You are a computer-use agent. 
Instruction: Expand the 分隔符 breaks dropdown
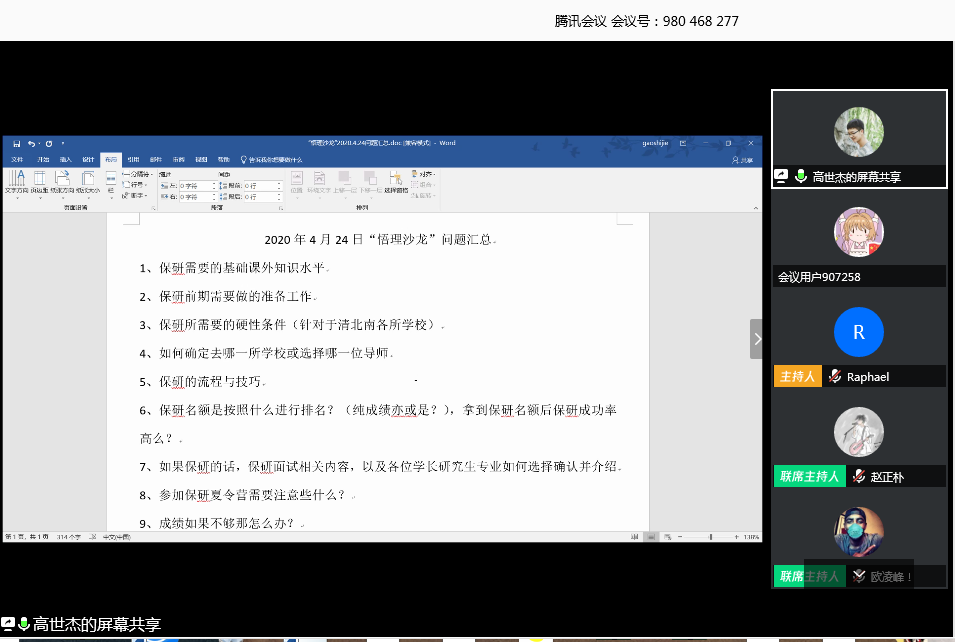click(137, 175)
